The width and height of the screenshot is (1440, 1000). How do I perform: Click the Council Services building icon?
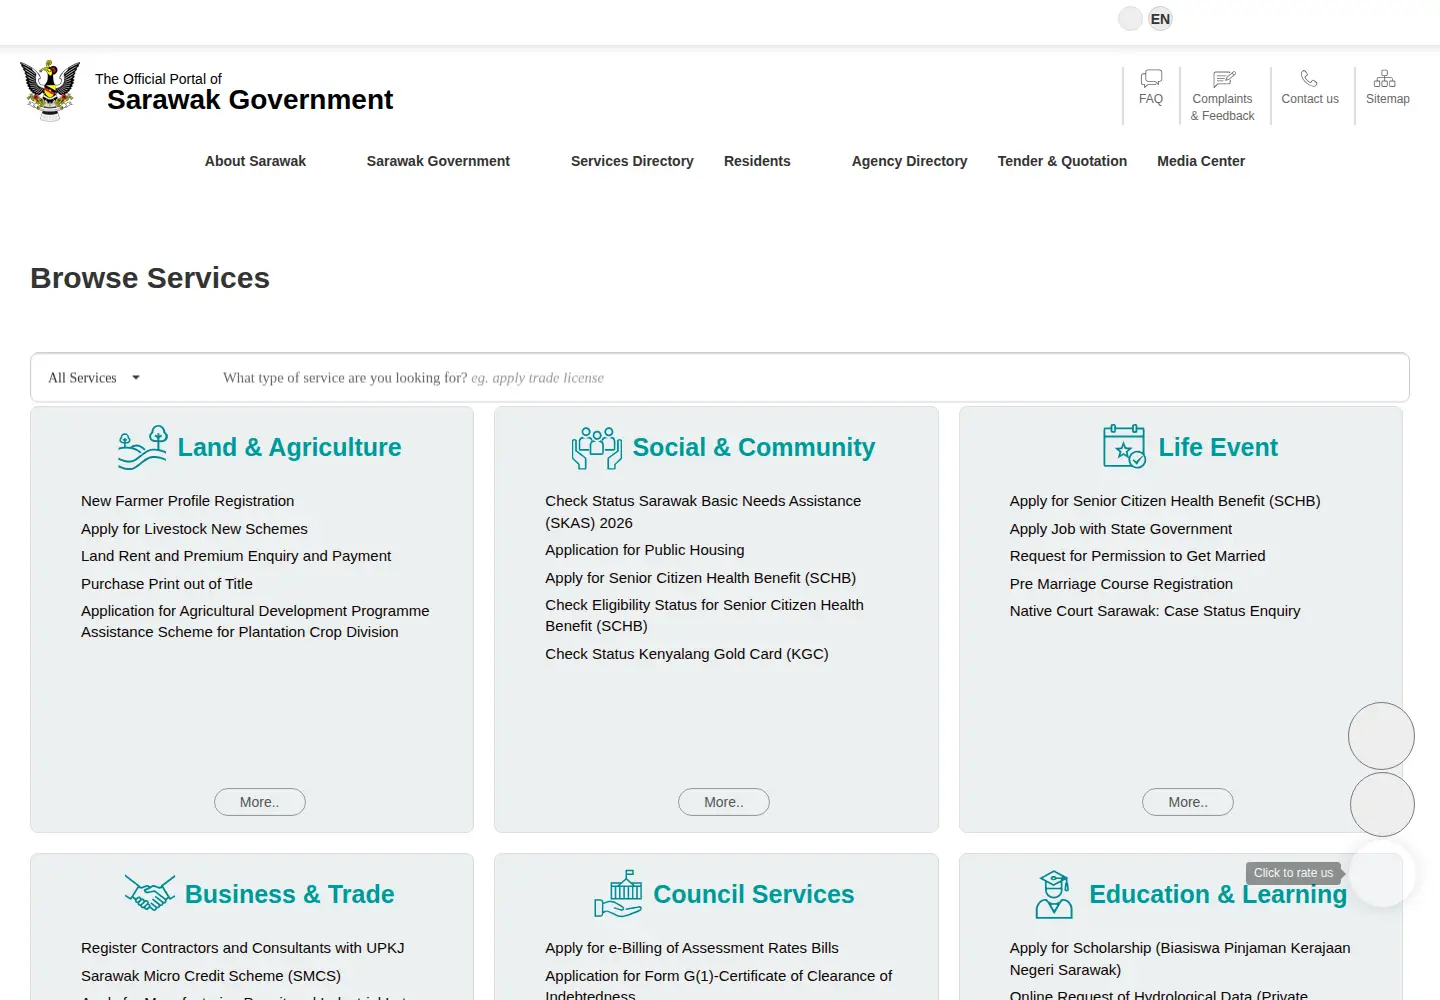[x=619, y=893]
